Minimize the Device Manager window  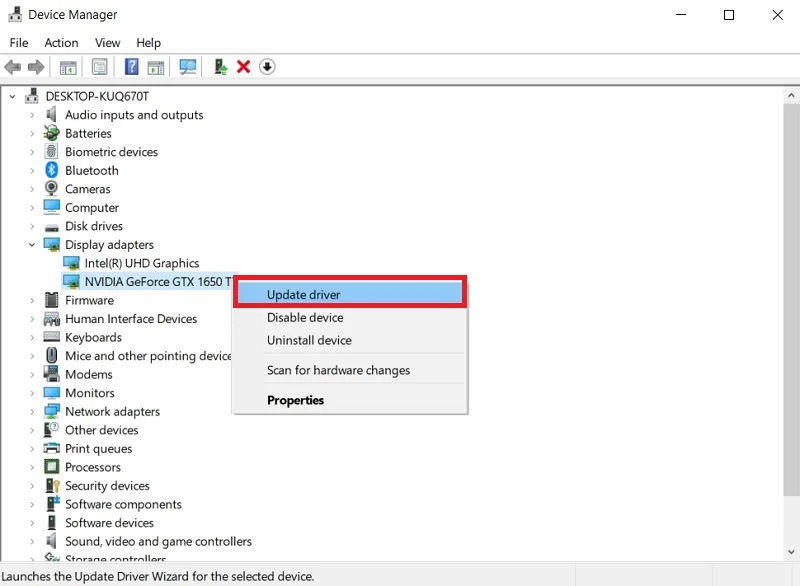(x=681, y=15)
